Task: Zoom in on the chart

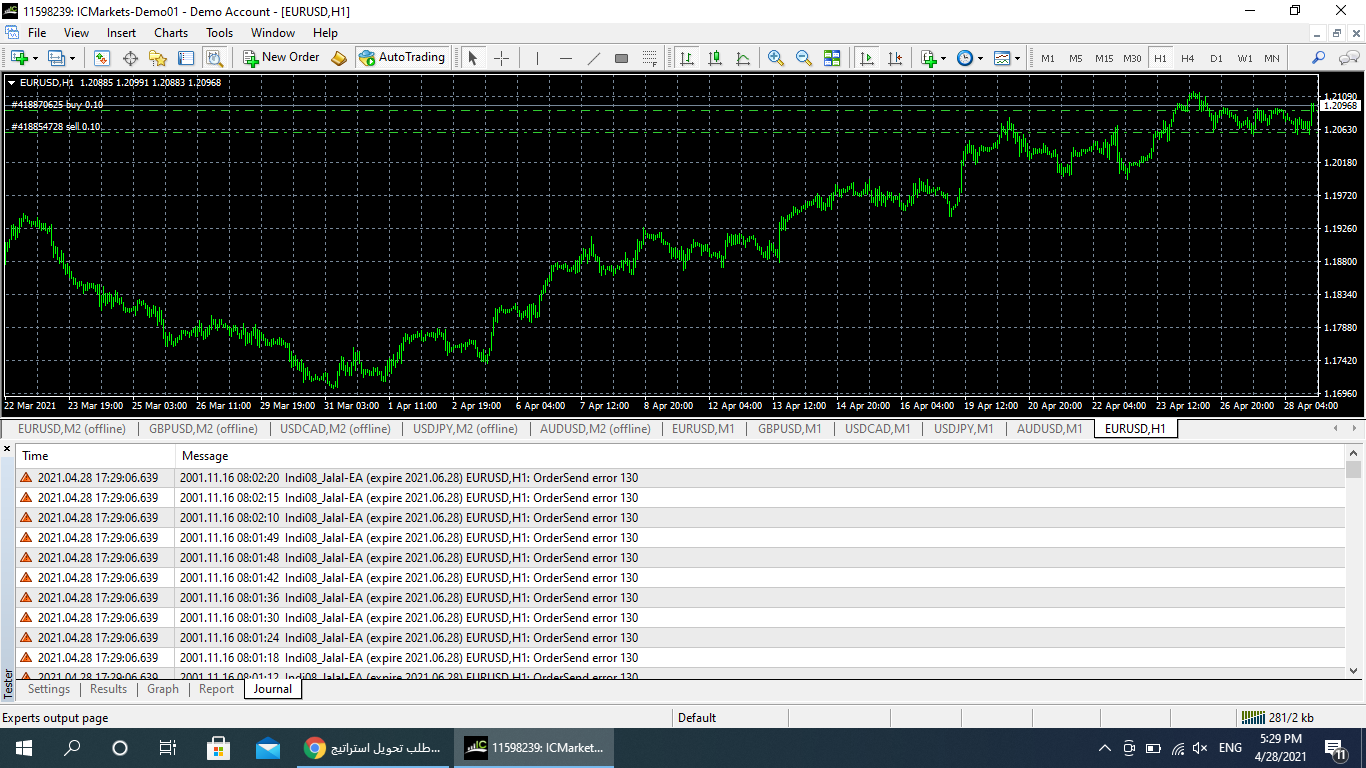Action: (776, 58)
